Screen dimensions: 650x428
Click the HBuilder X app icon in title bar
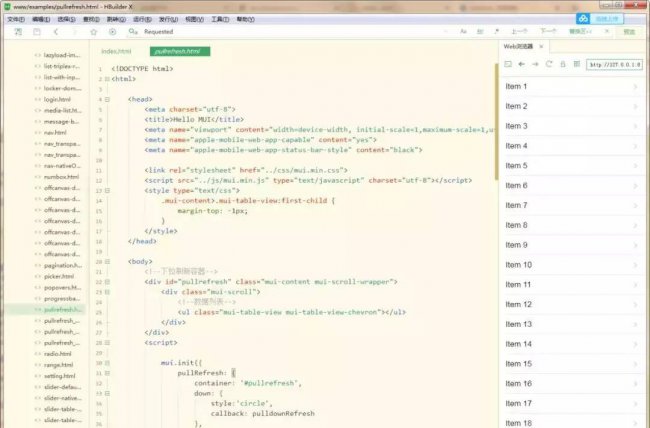[7, 7]
